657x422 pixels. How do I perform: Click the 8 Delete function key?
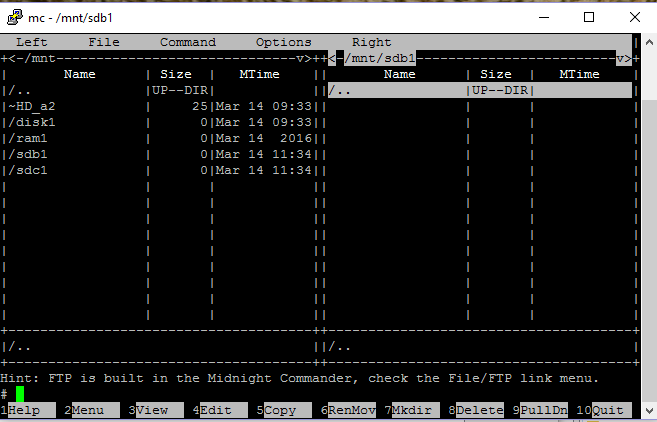click(476, 410)
